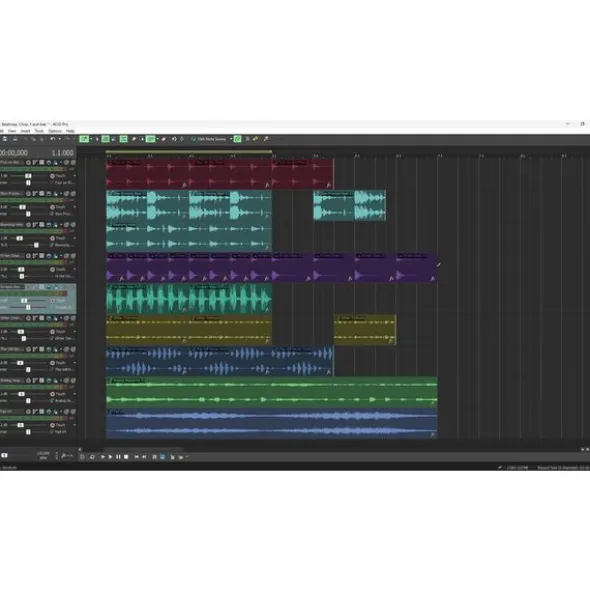Open the View menu
The image size is (590, 591).
pyautogui.click(x=12, y=131)
